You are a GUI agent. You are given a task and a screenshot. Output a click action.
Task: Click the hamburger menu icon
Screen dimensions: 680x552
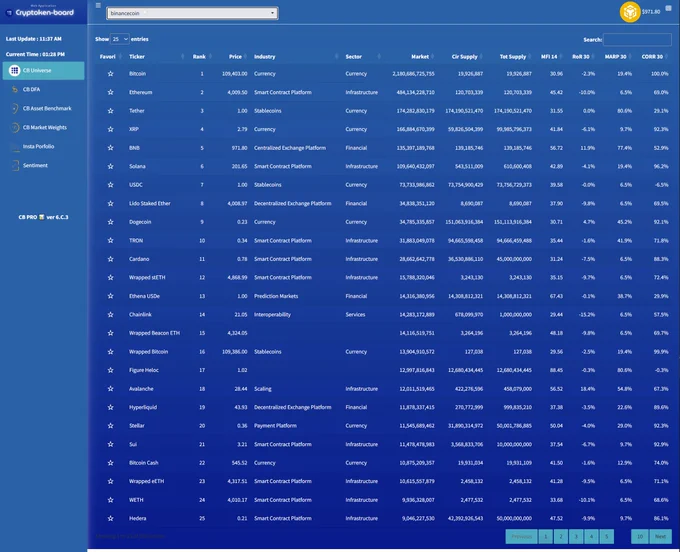[98, 5]
